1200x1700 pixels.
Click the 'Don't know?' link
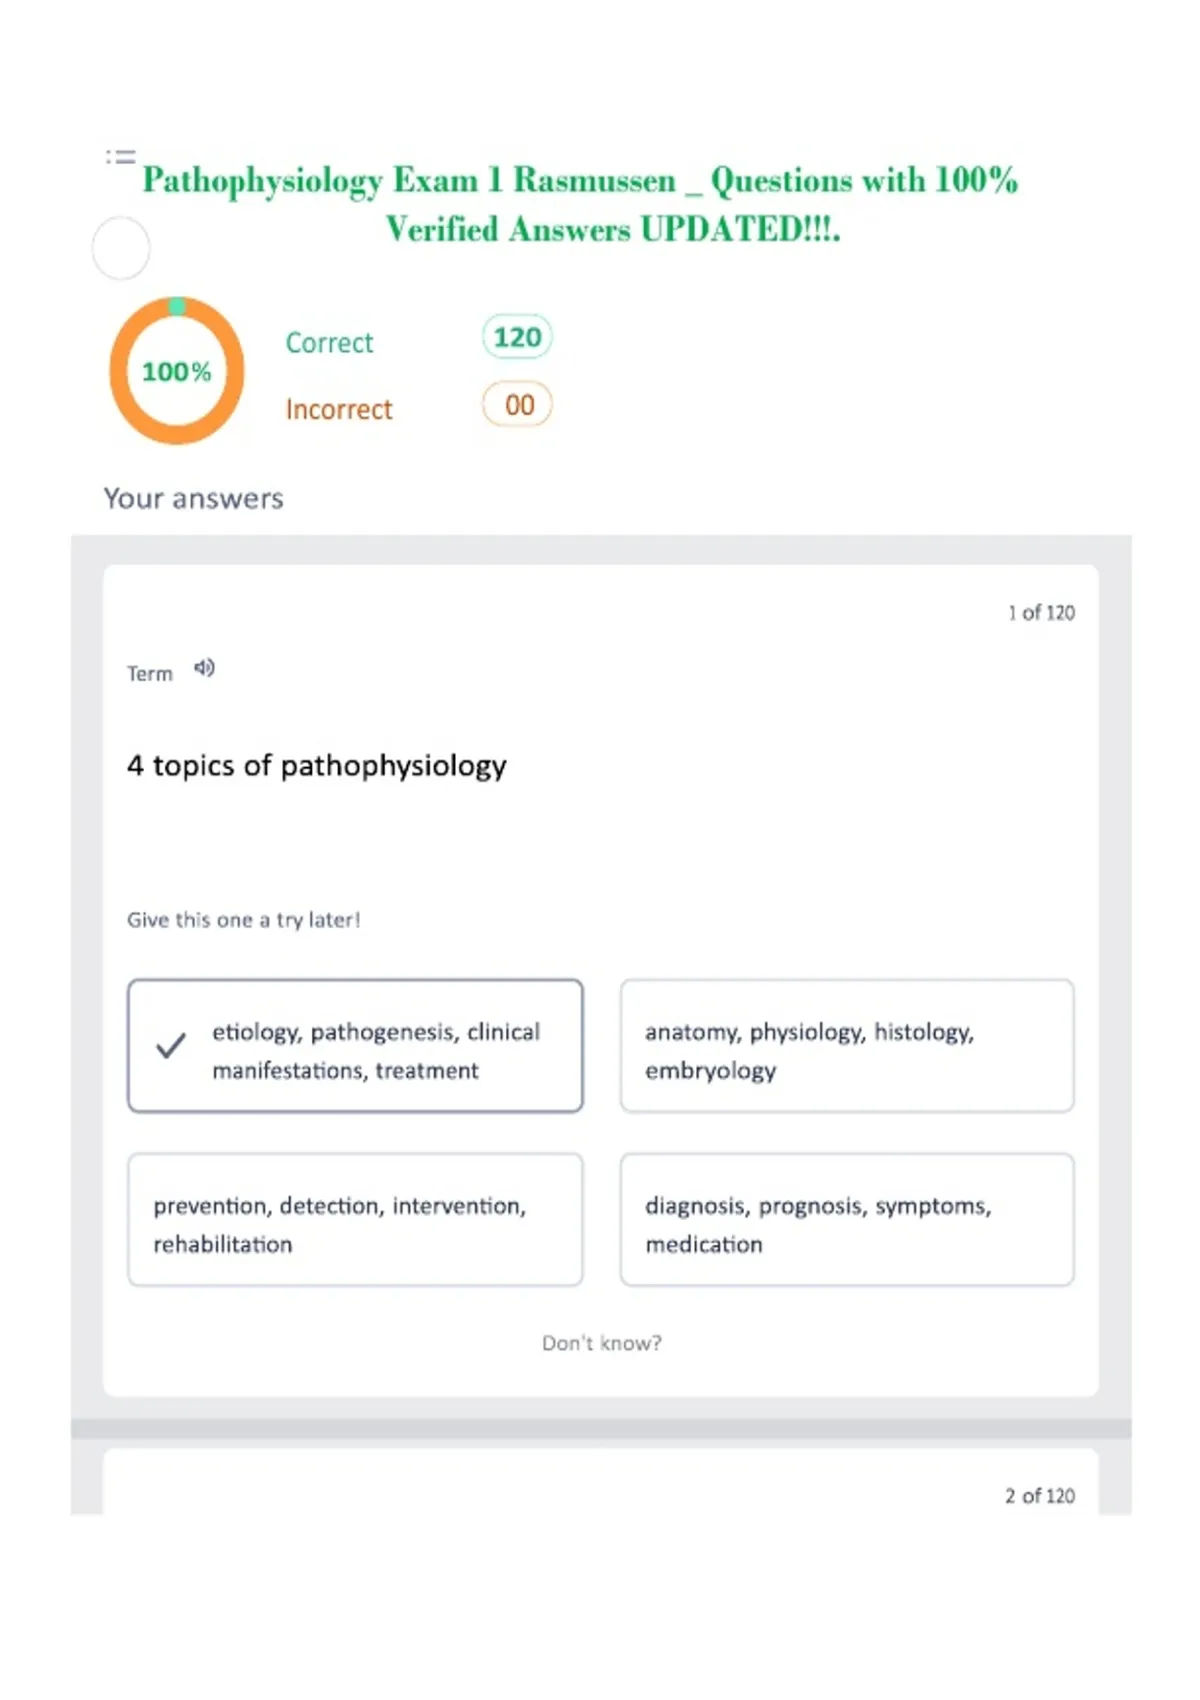[x=601, y=1343]
